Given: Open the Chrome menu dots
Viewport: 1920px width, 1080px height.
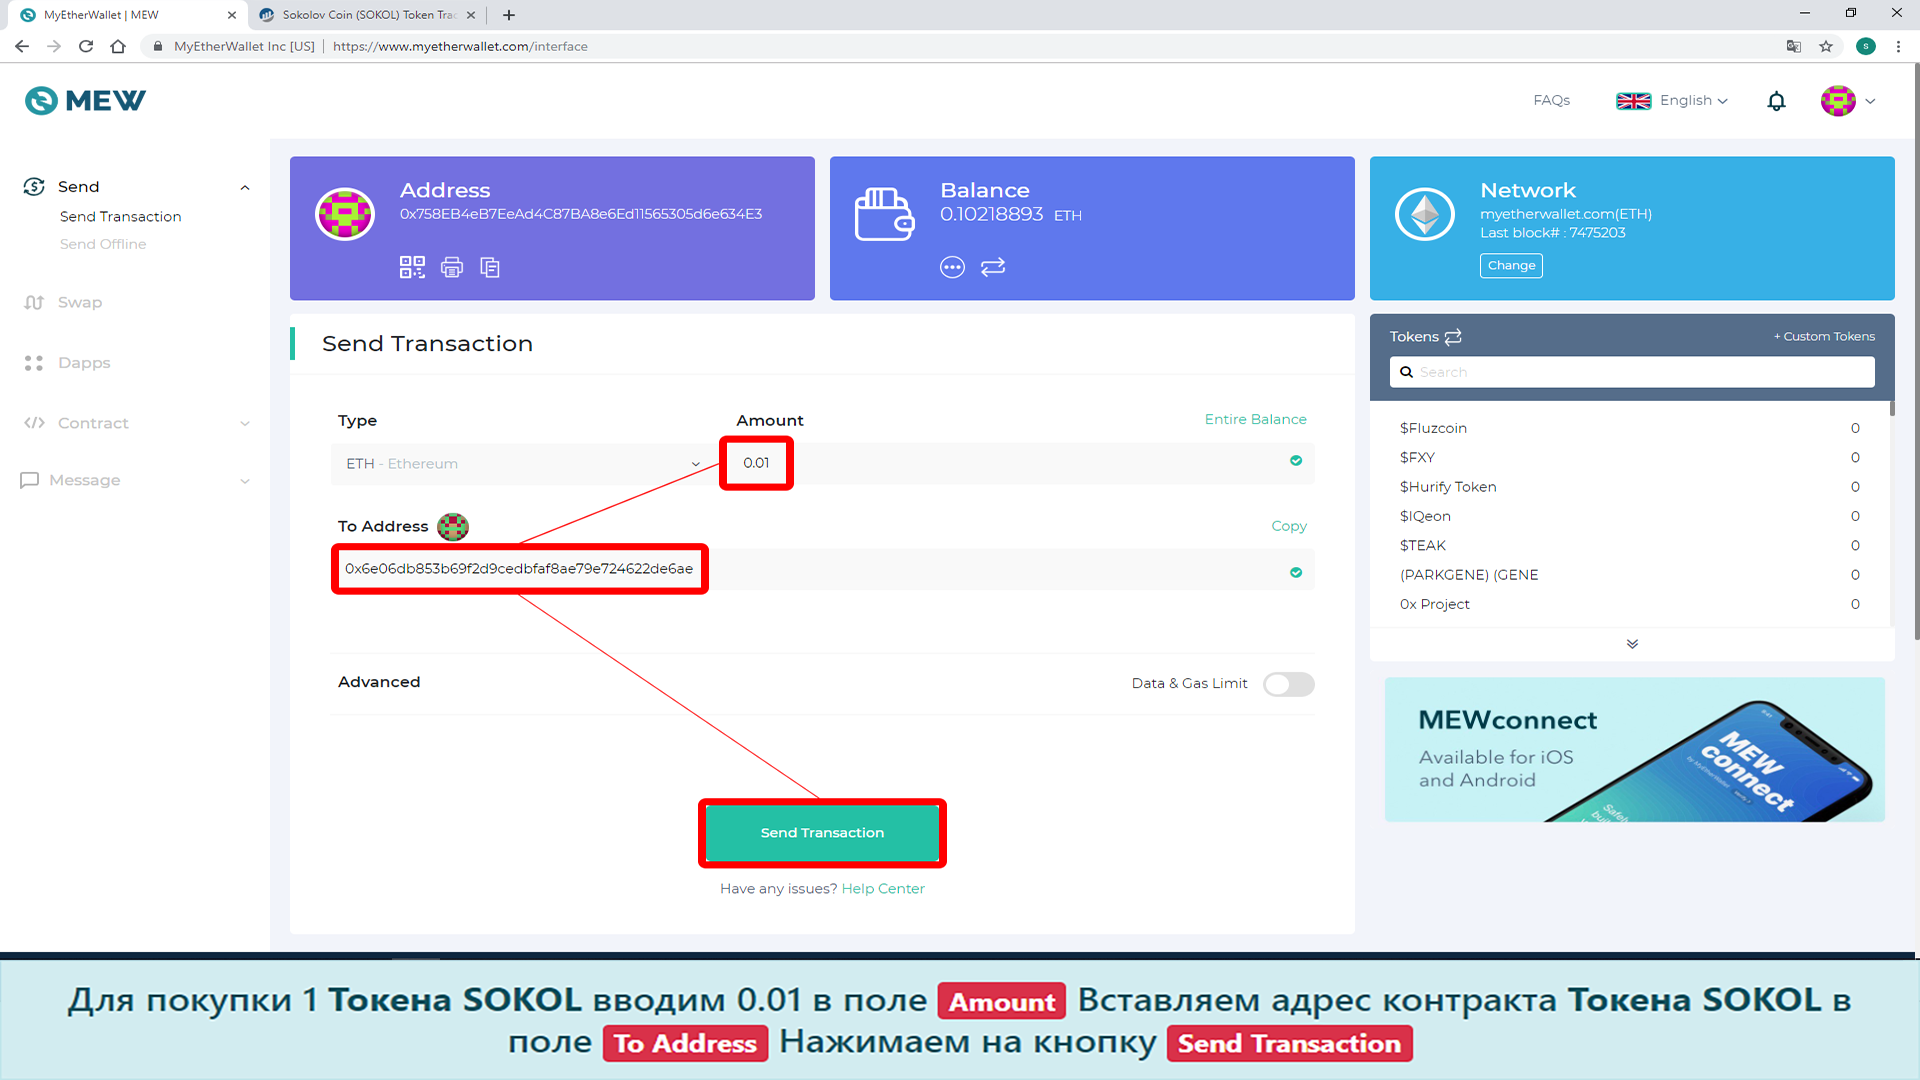Looking at the screenshot, I should [x=1898, y=46].
